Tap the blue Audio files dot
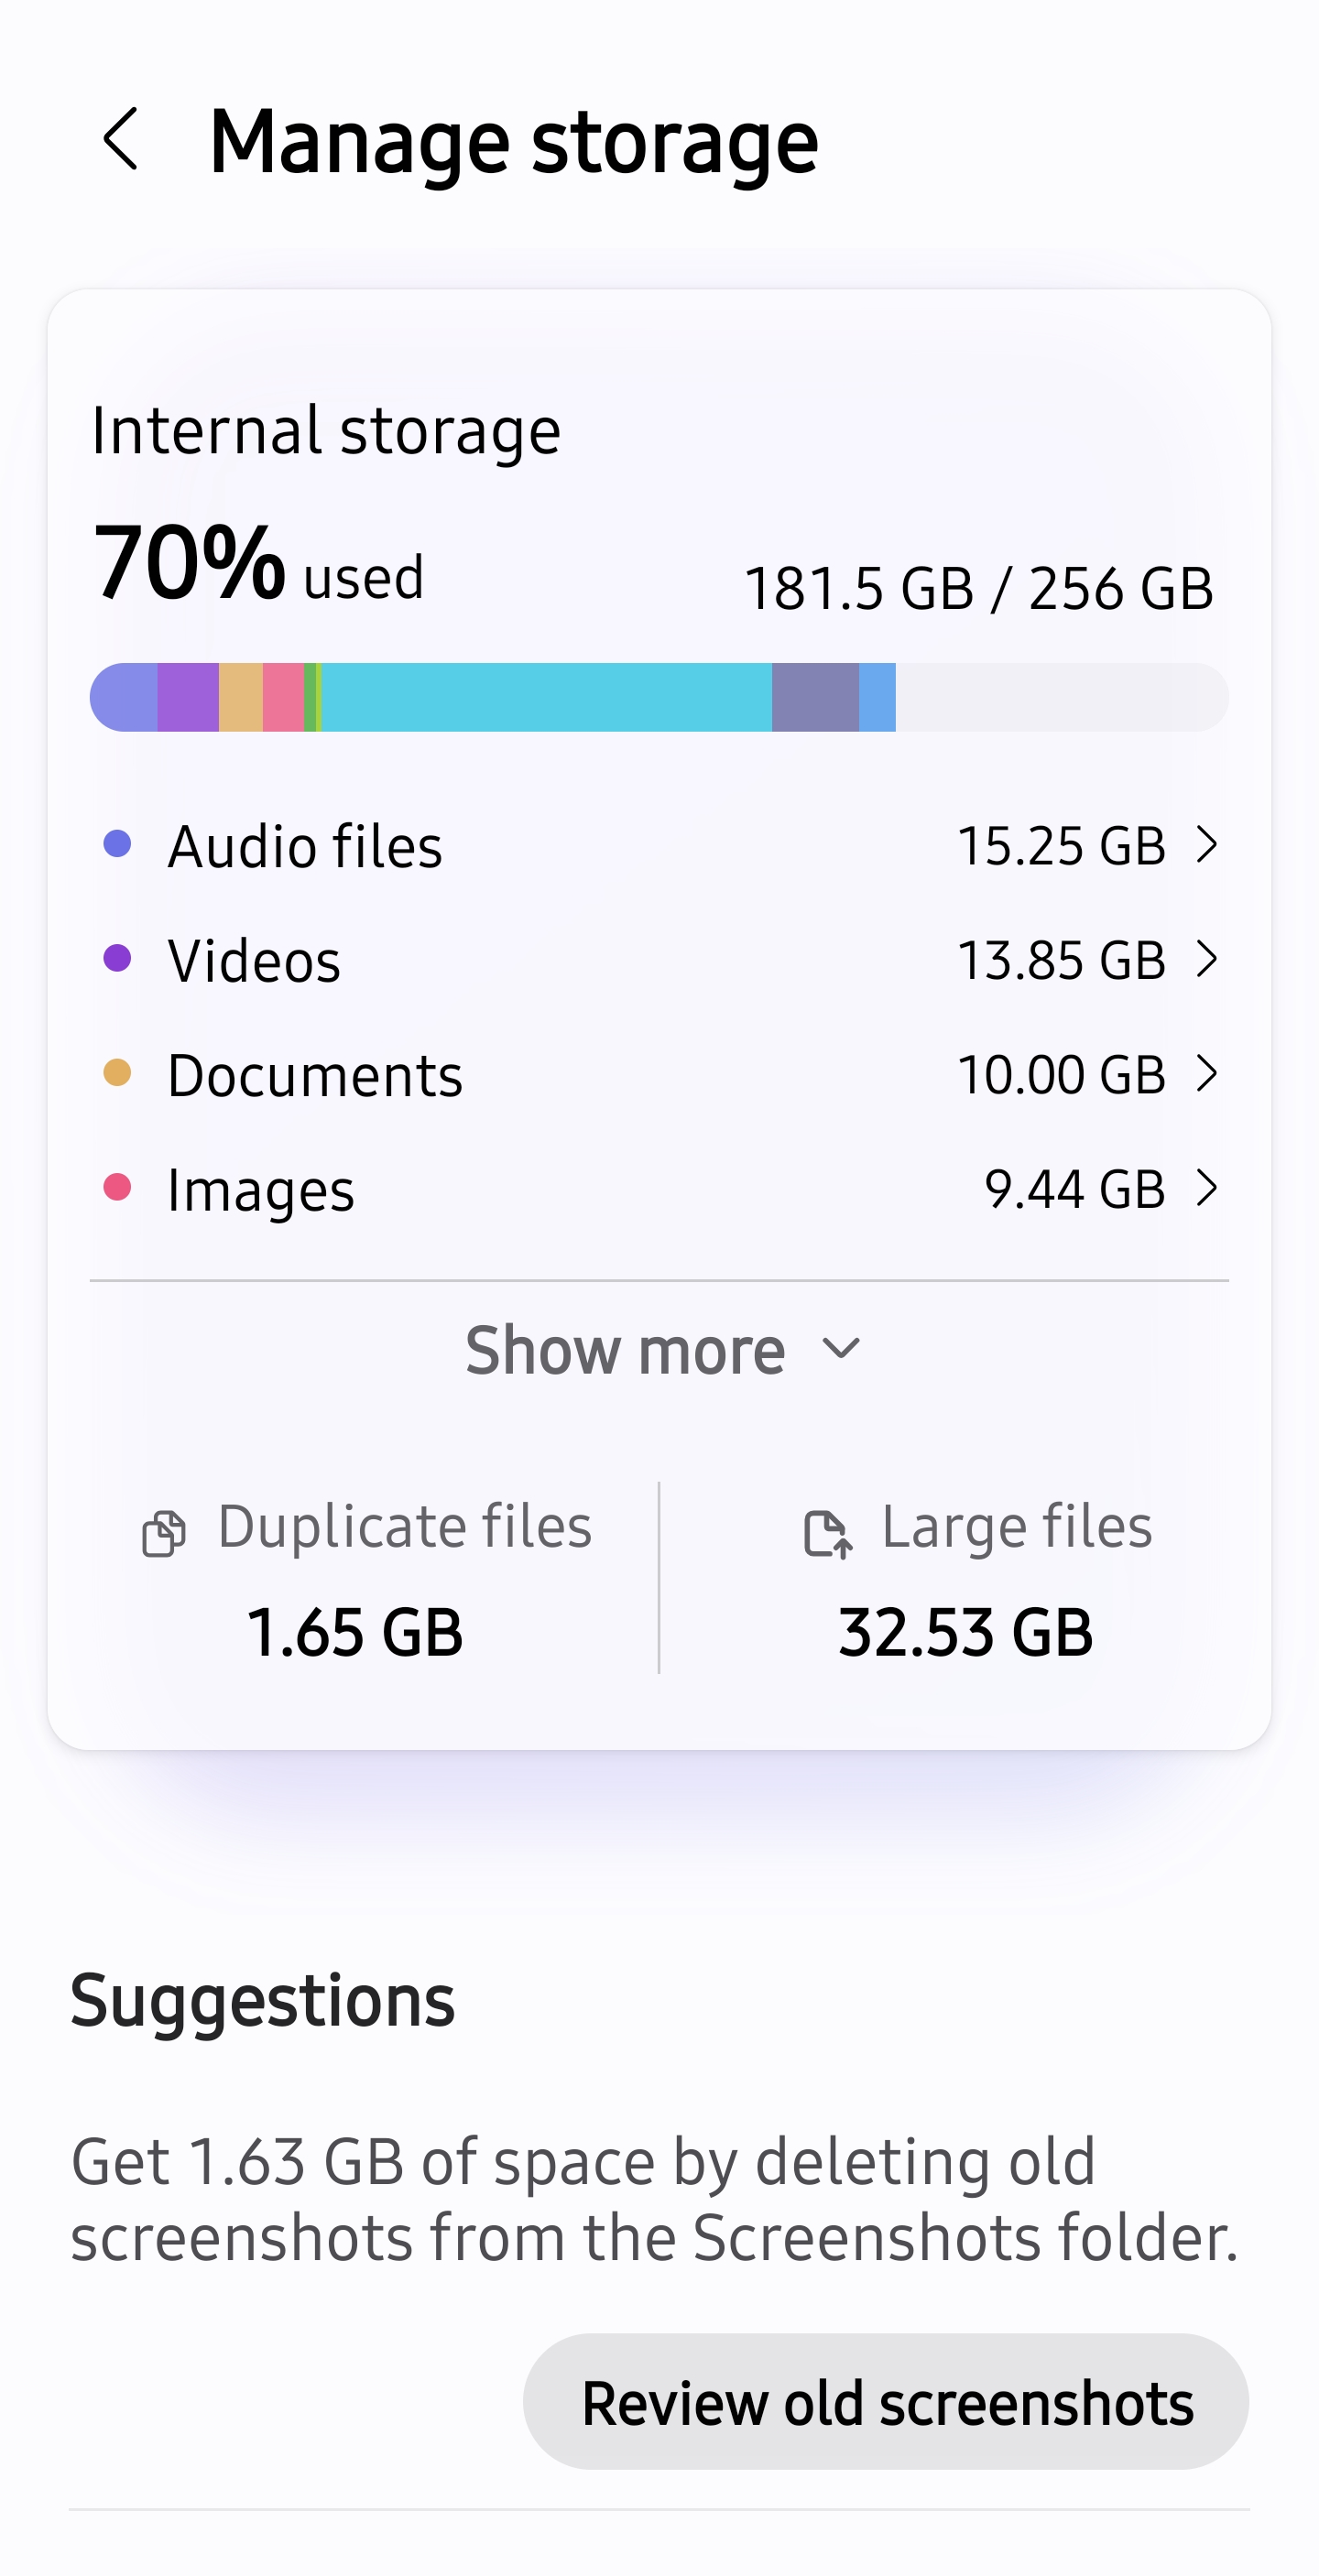 tap(117, 844)
